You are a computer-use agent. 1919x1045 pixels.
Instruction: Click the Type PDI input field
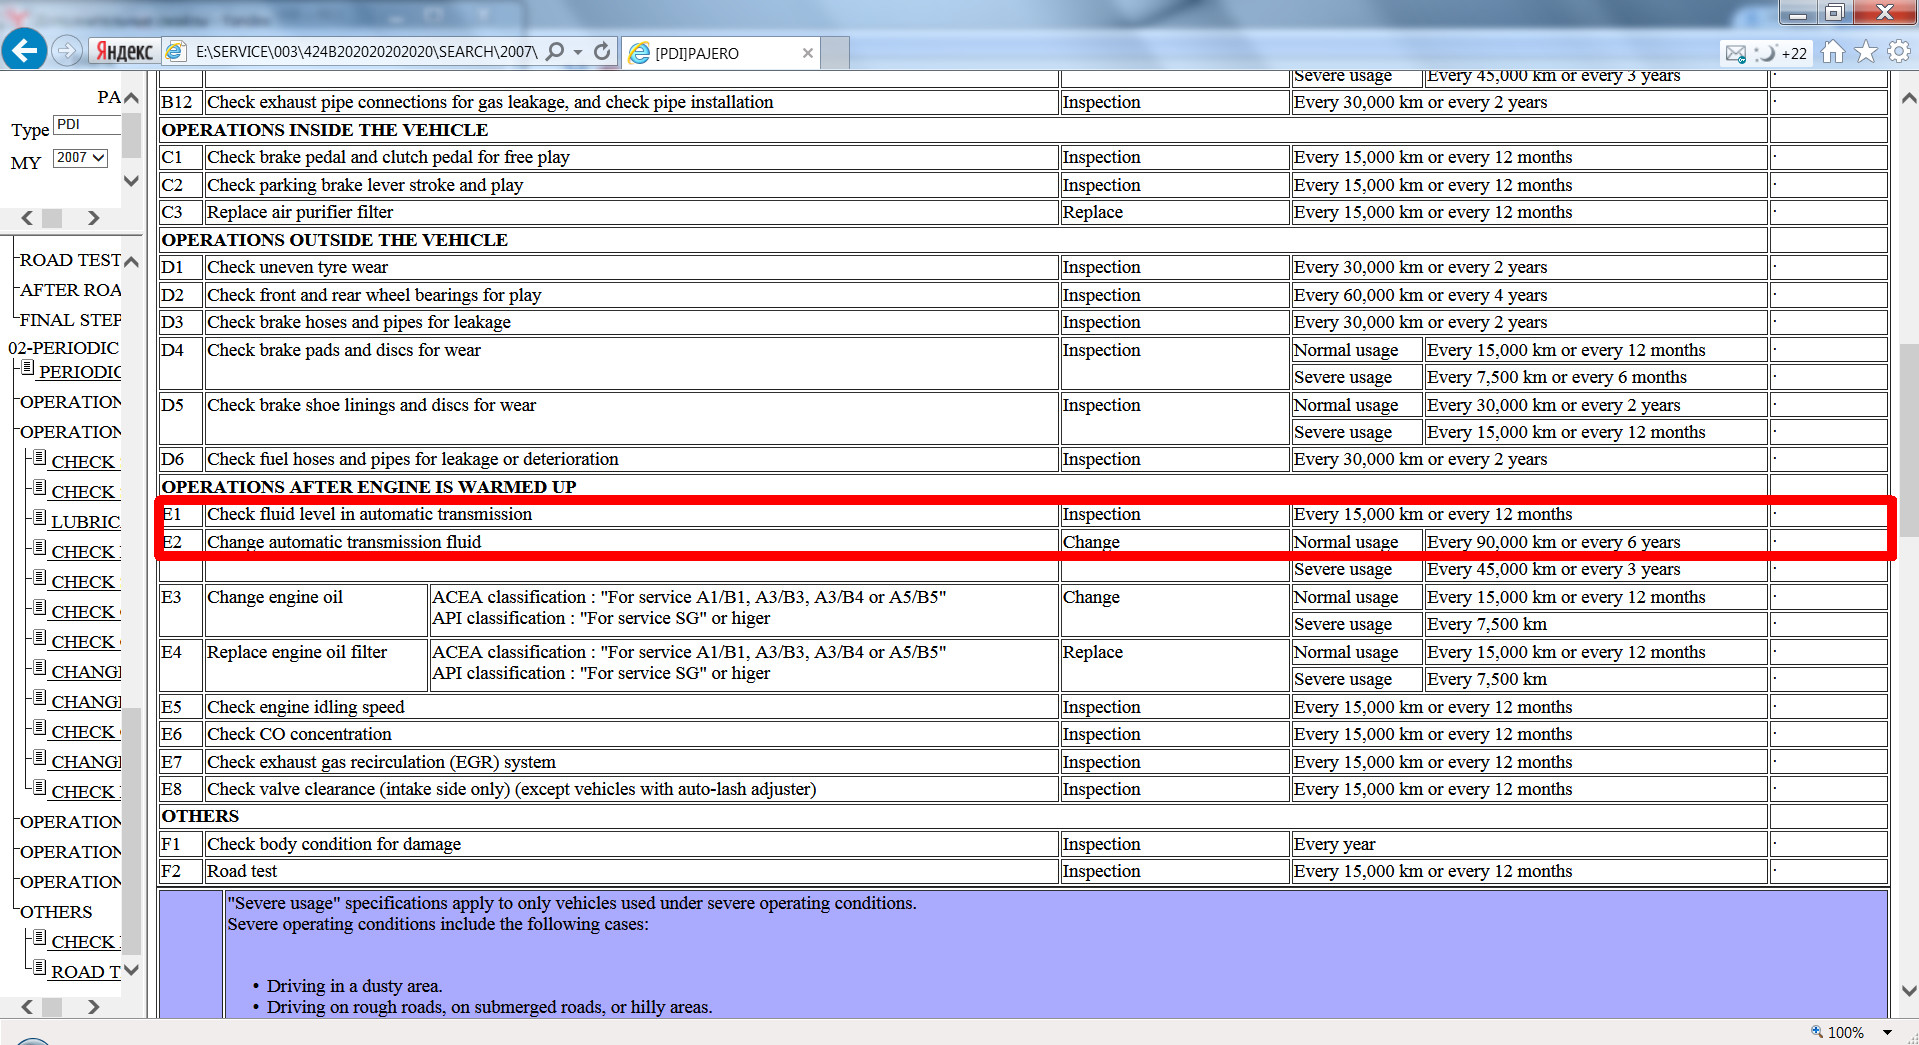click(87, 125)
